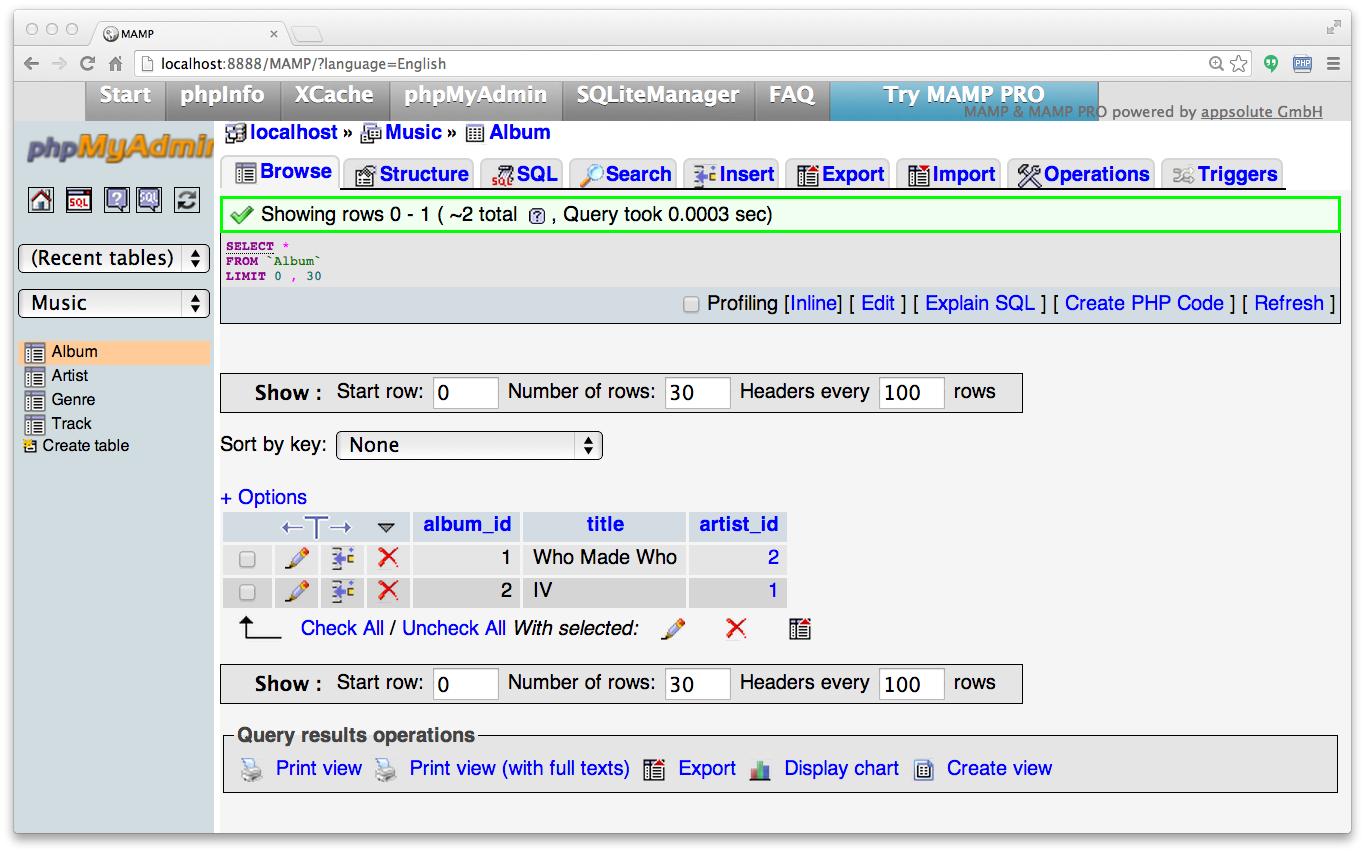This screenshot has height=853, width=1365.
Task: Click the top 'Start row' input field
Action: pyautogui.click(x=466, y=393)
